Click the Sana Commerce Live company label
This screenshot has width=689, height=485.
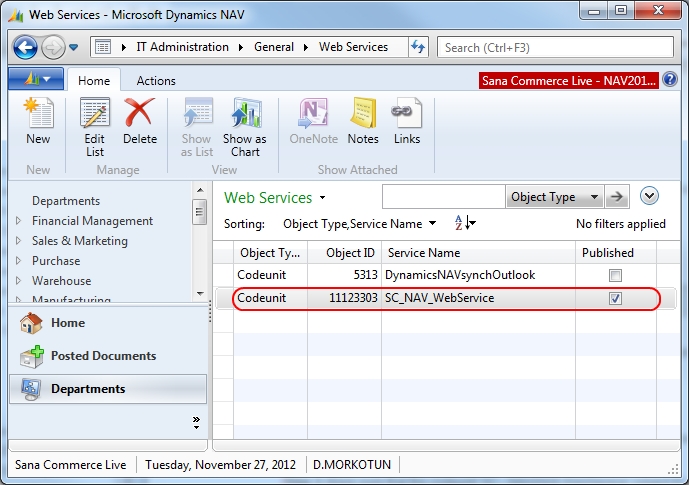click(569, 81)
